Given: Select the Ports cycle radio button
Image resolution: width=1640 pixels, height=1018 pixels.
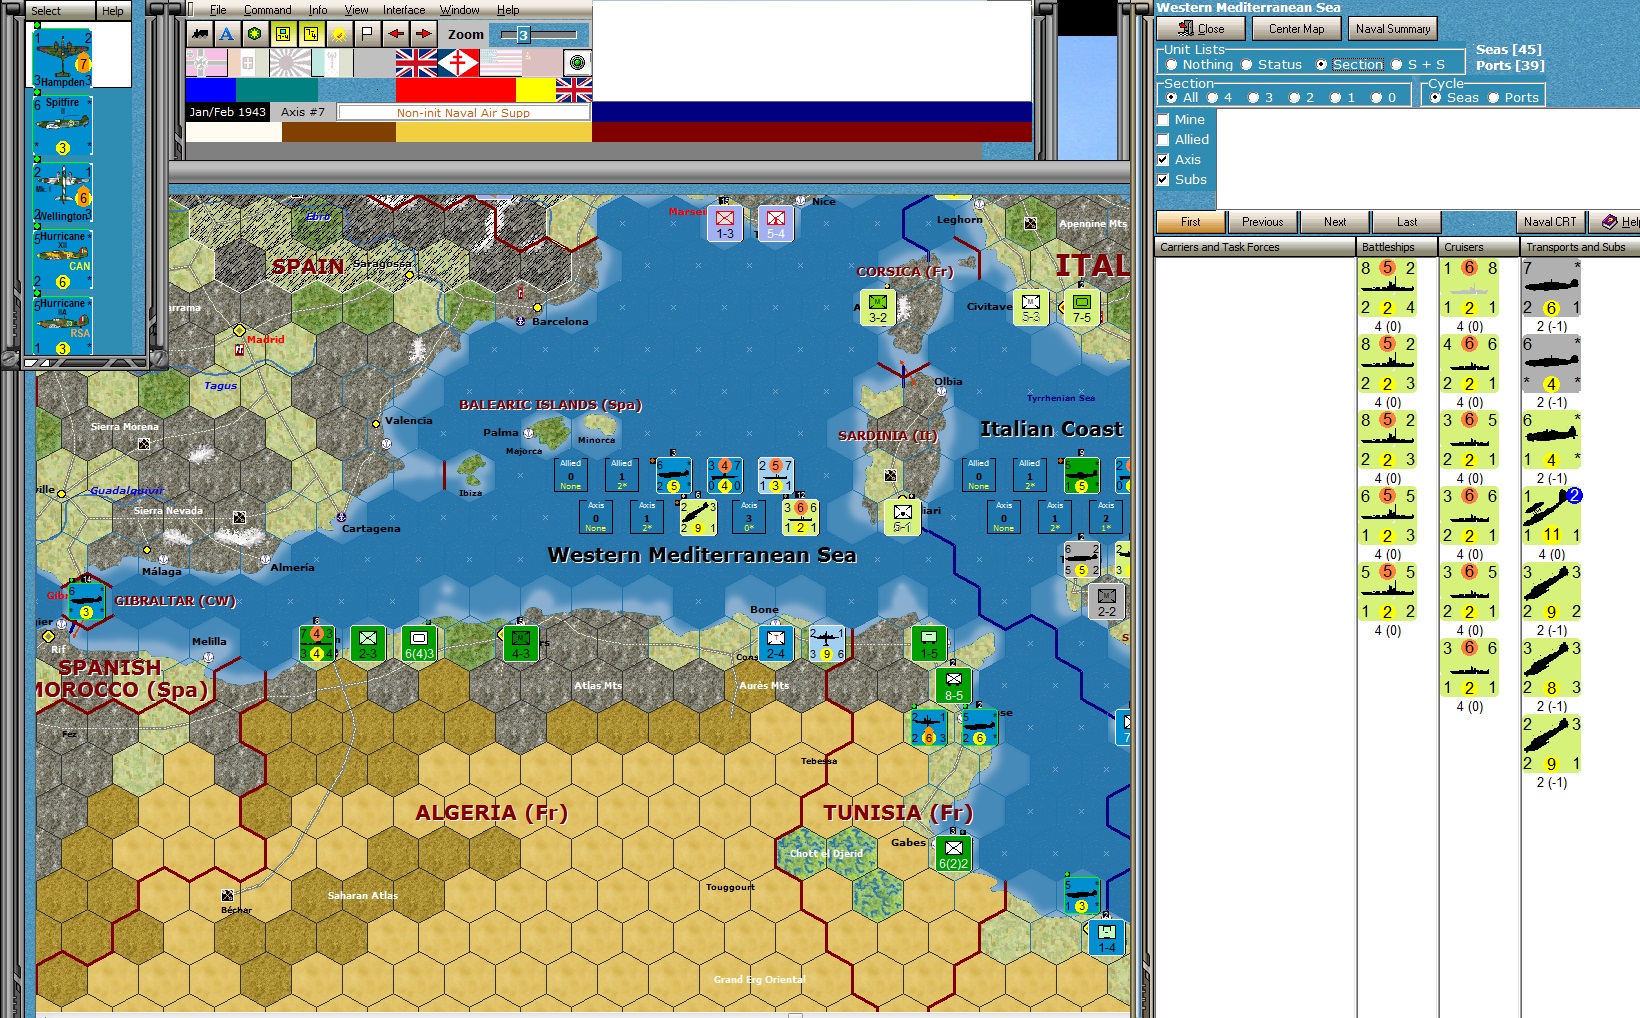Looking at the screenshot, I should pos(1494,98).
